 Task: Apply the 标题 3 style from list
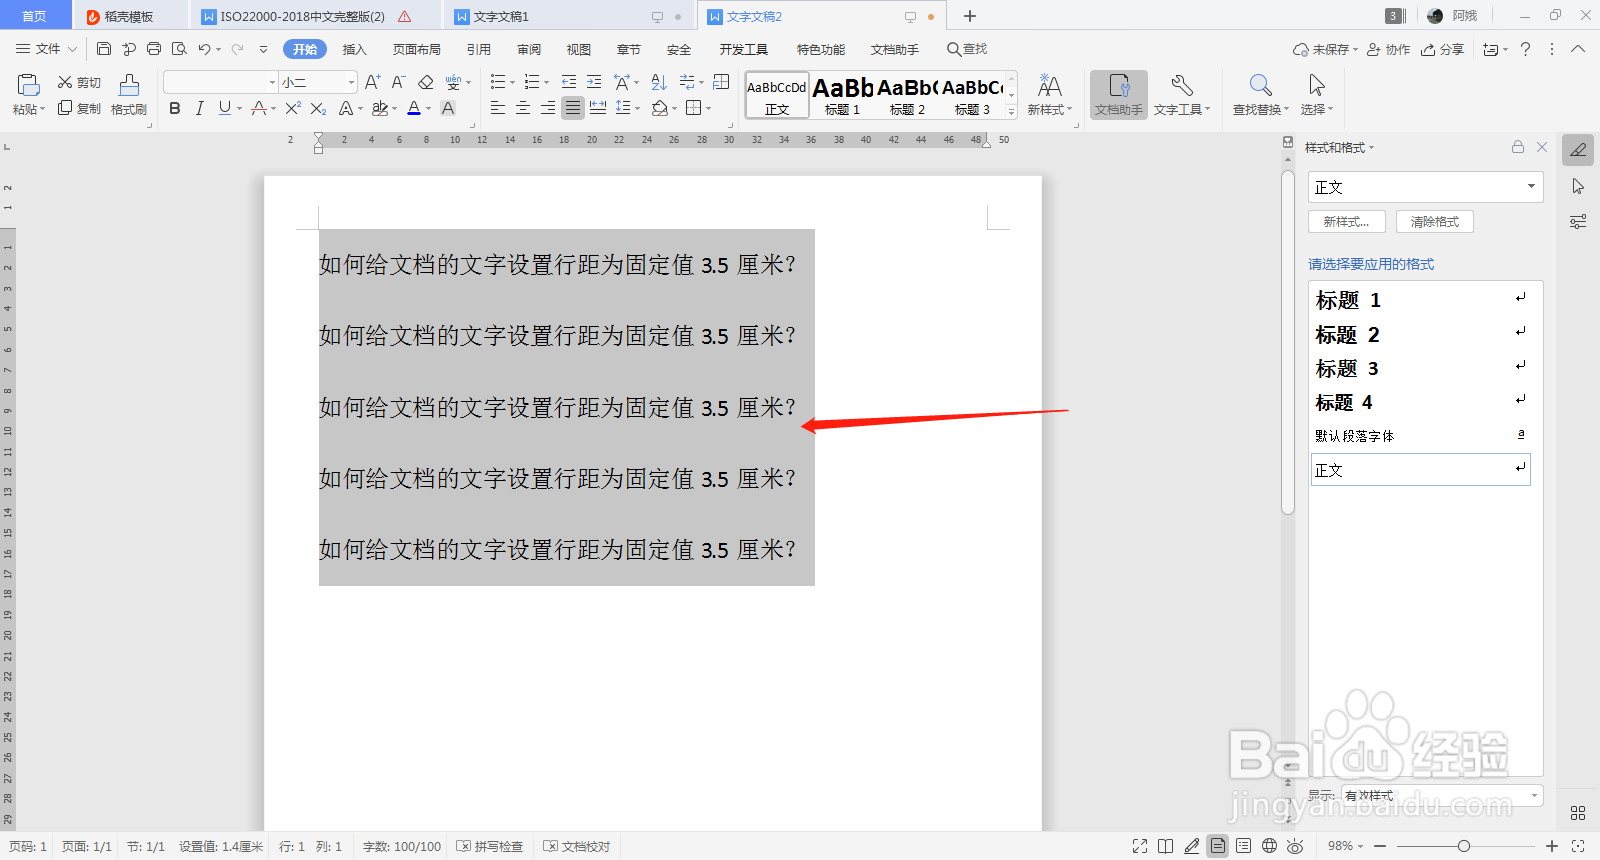click(1420, 368)
